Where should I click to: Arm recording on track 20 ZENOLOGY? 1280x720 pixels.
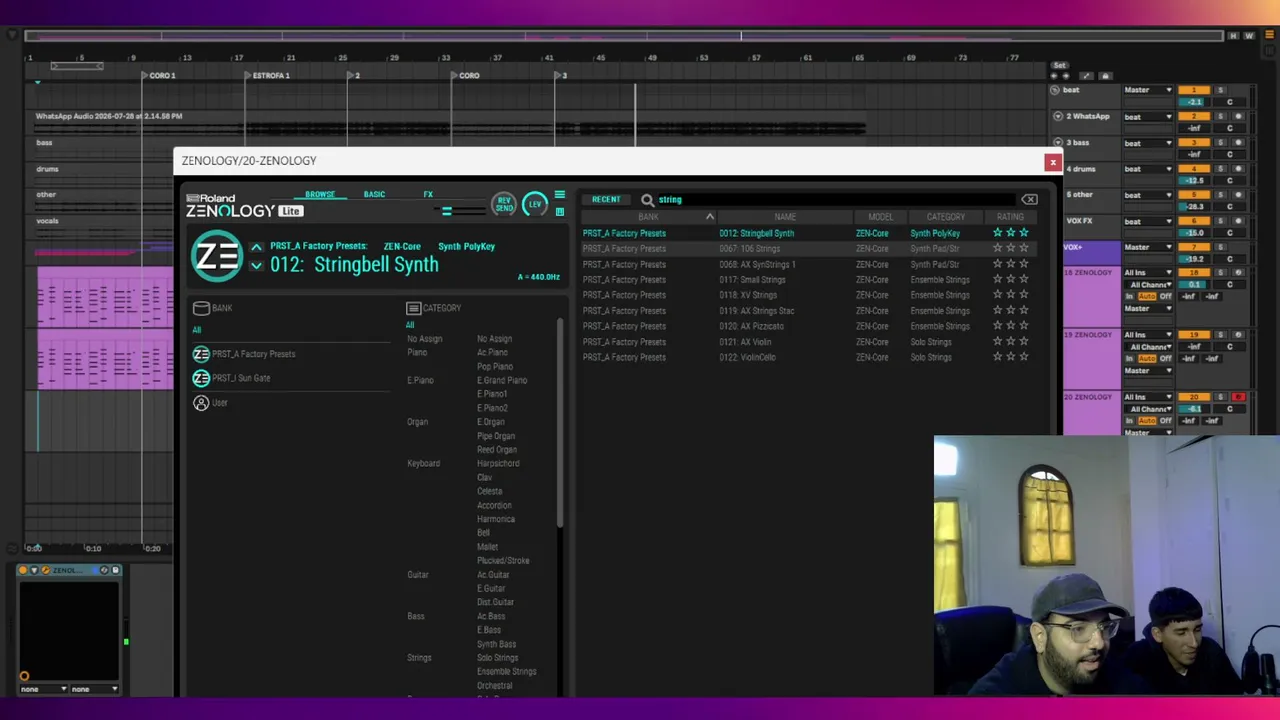pos(1238,398)
